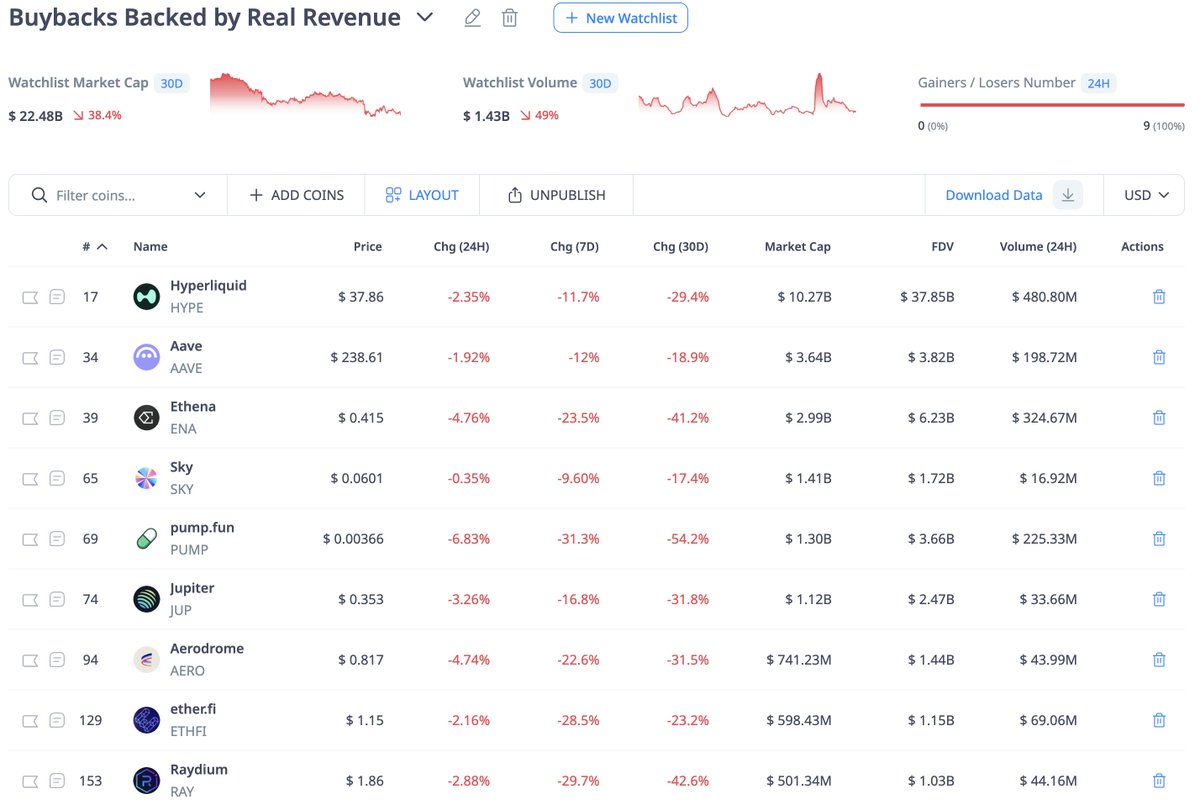
Task: Open the note icon for Aave row
Action: [x=57, y=357]
